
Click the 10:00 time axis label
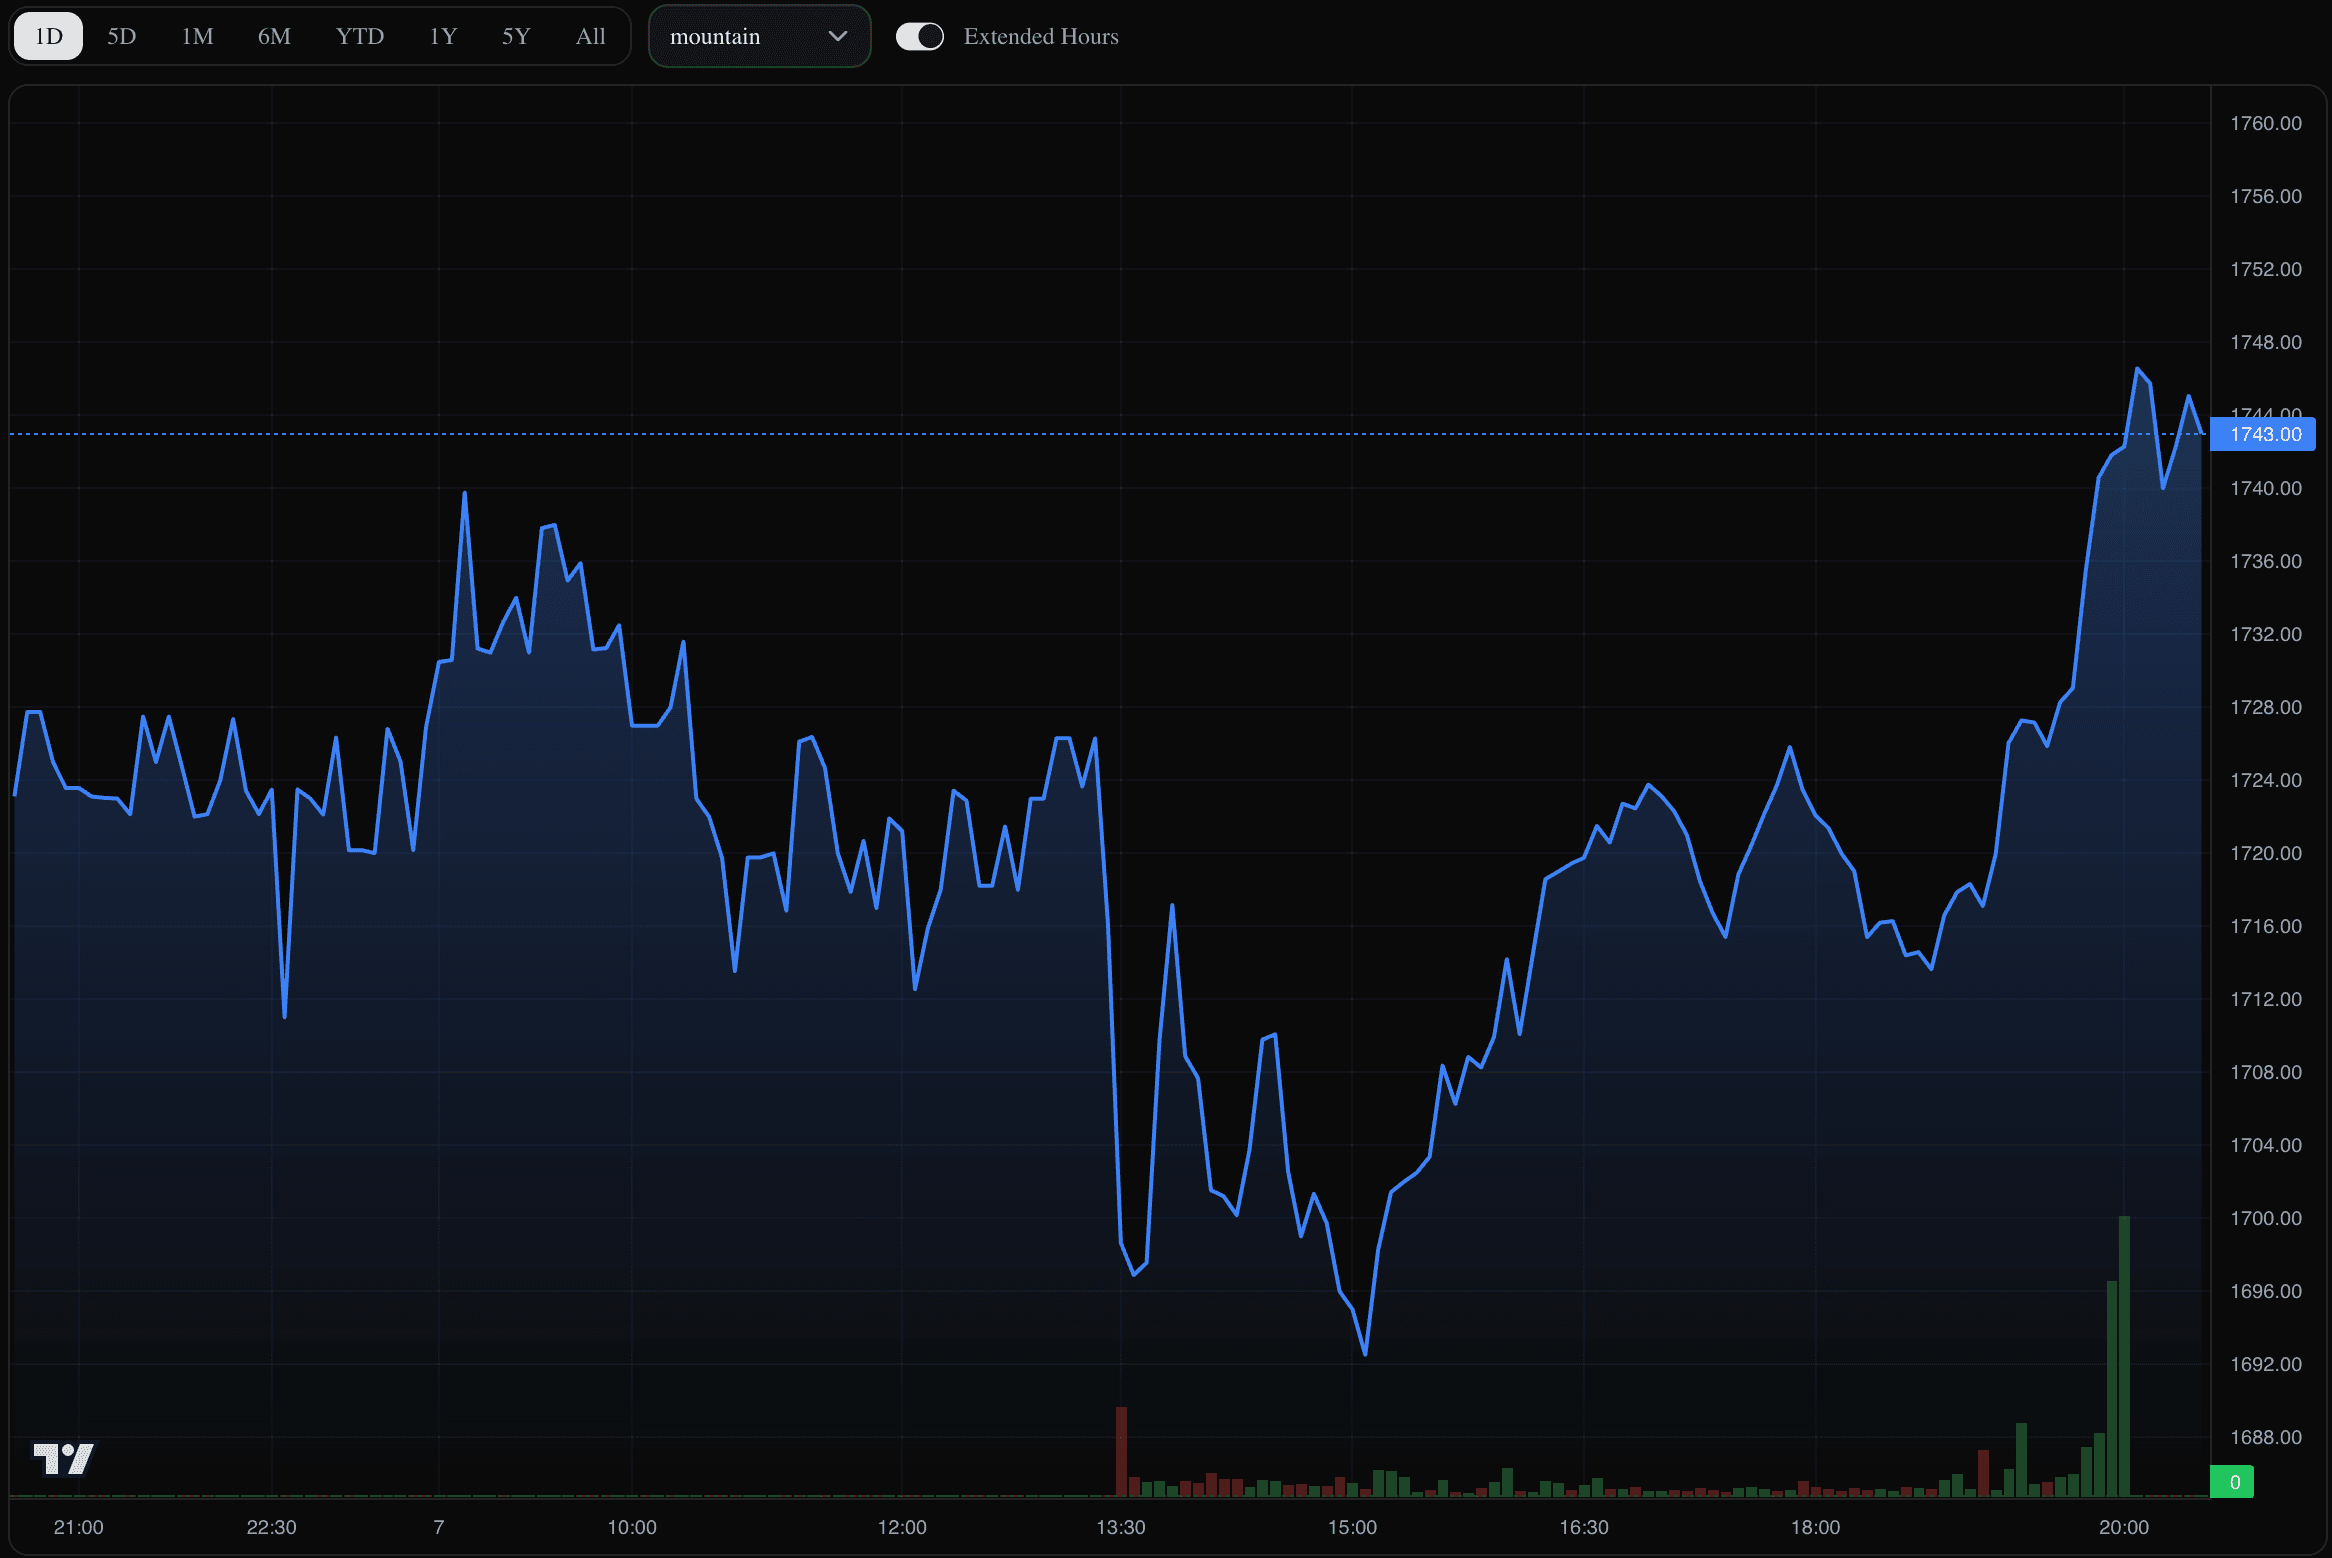coord(632,1527)
